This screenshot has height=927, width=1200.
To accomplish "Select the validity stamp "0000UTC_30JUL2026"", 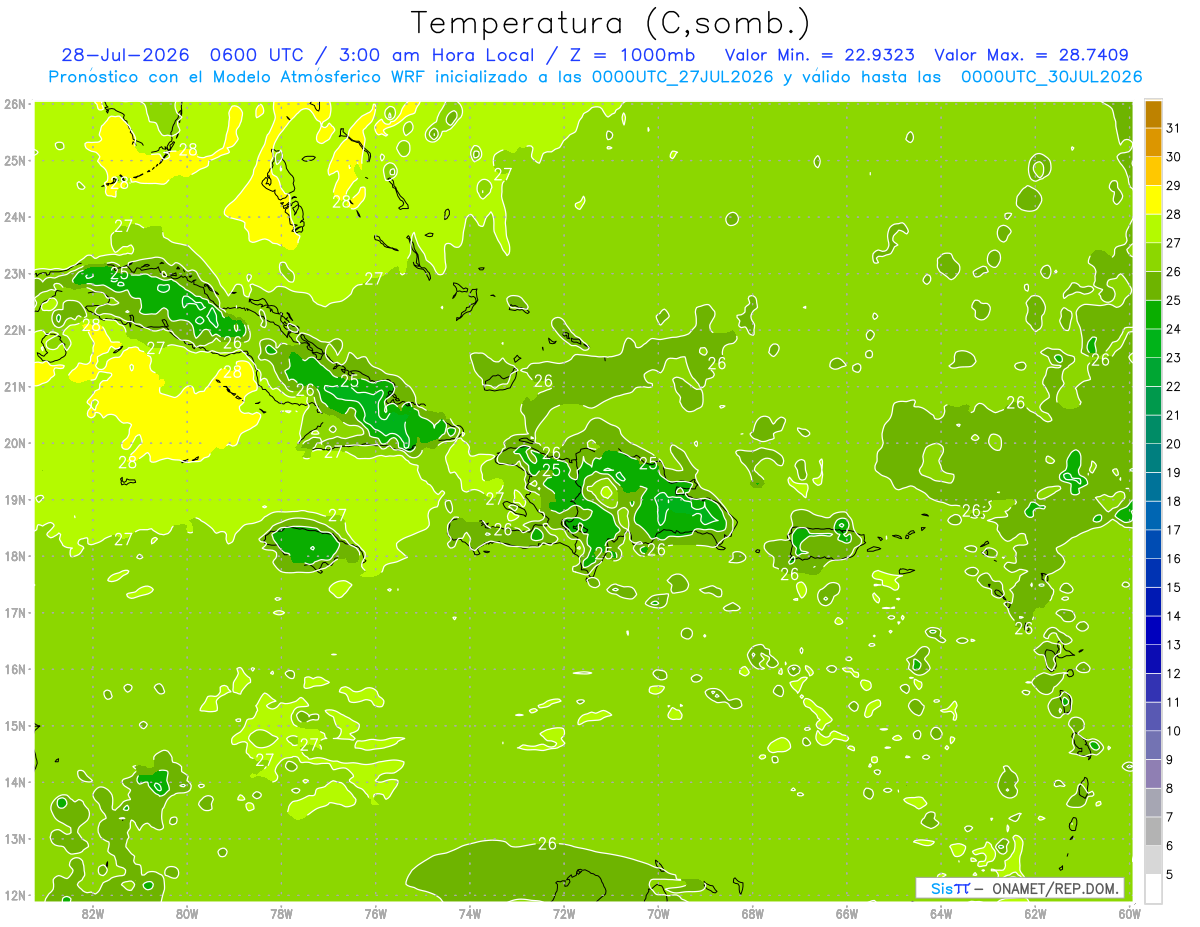I will pyautogui.click(x=1051, y=77).
